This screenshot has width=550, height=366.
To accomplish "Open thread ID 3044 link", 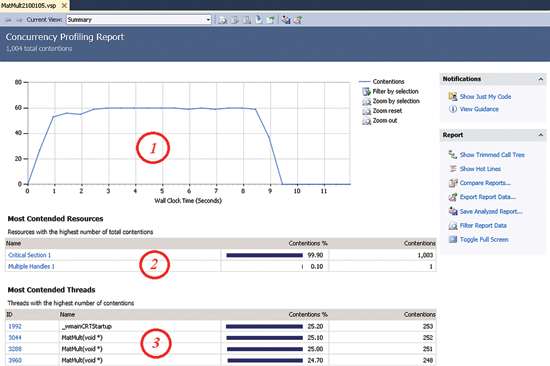I will (15, 338).
